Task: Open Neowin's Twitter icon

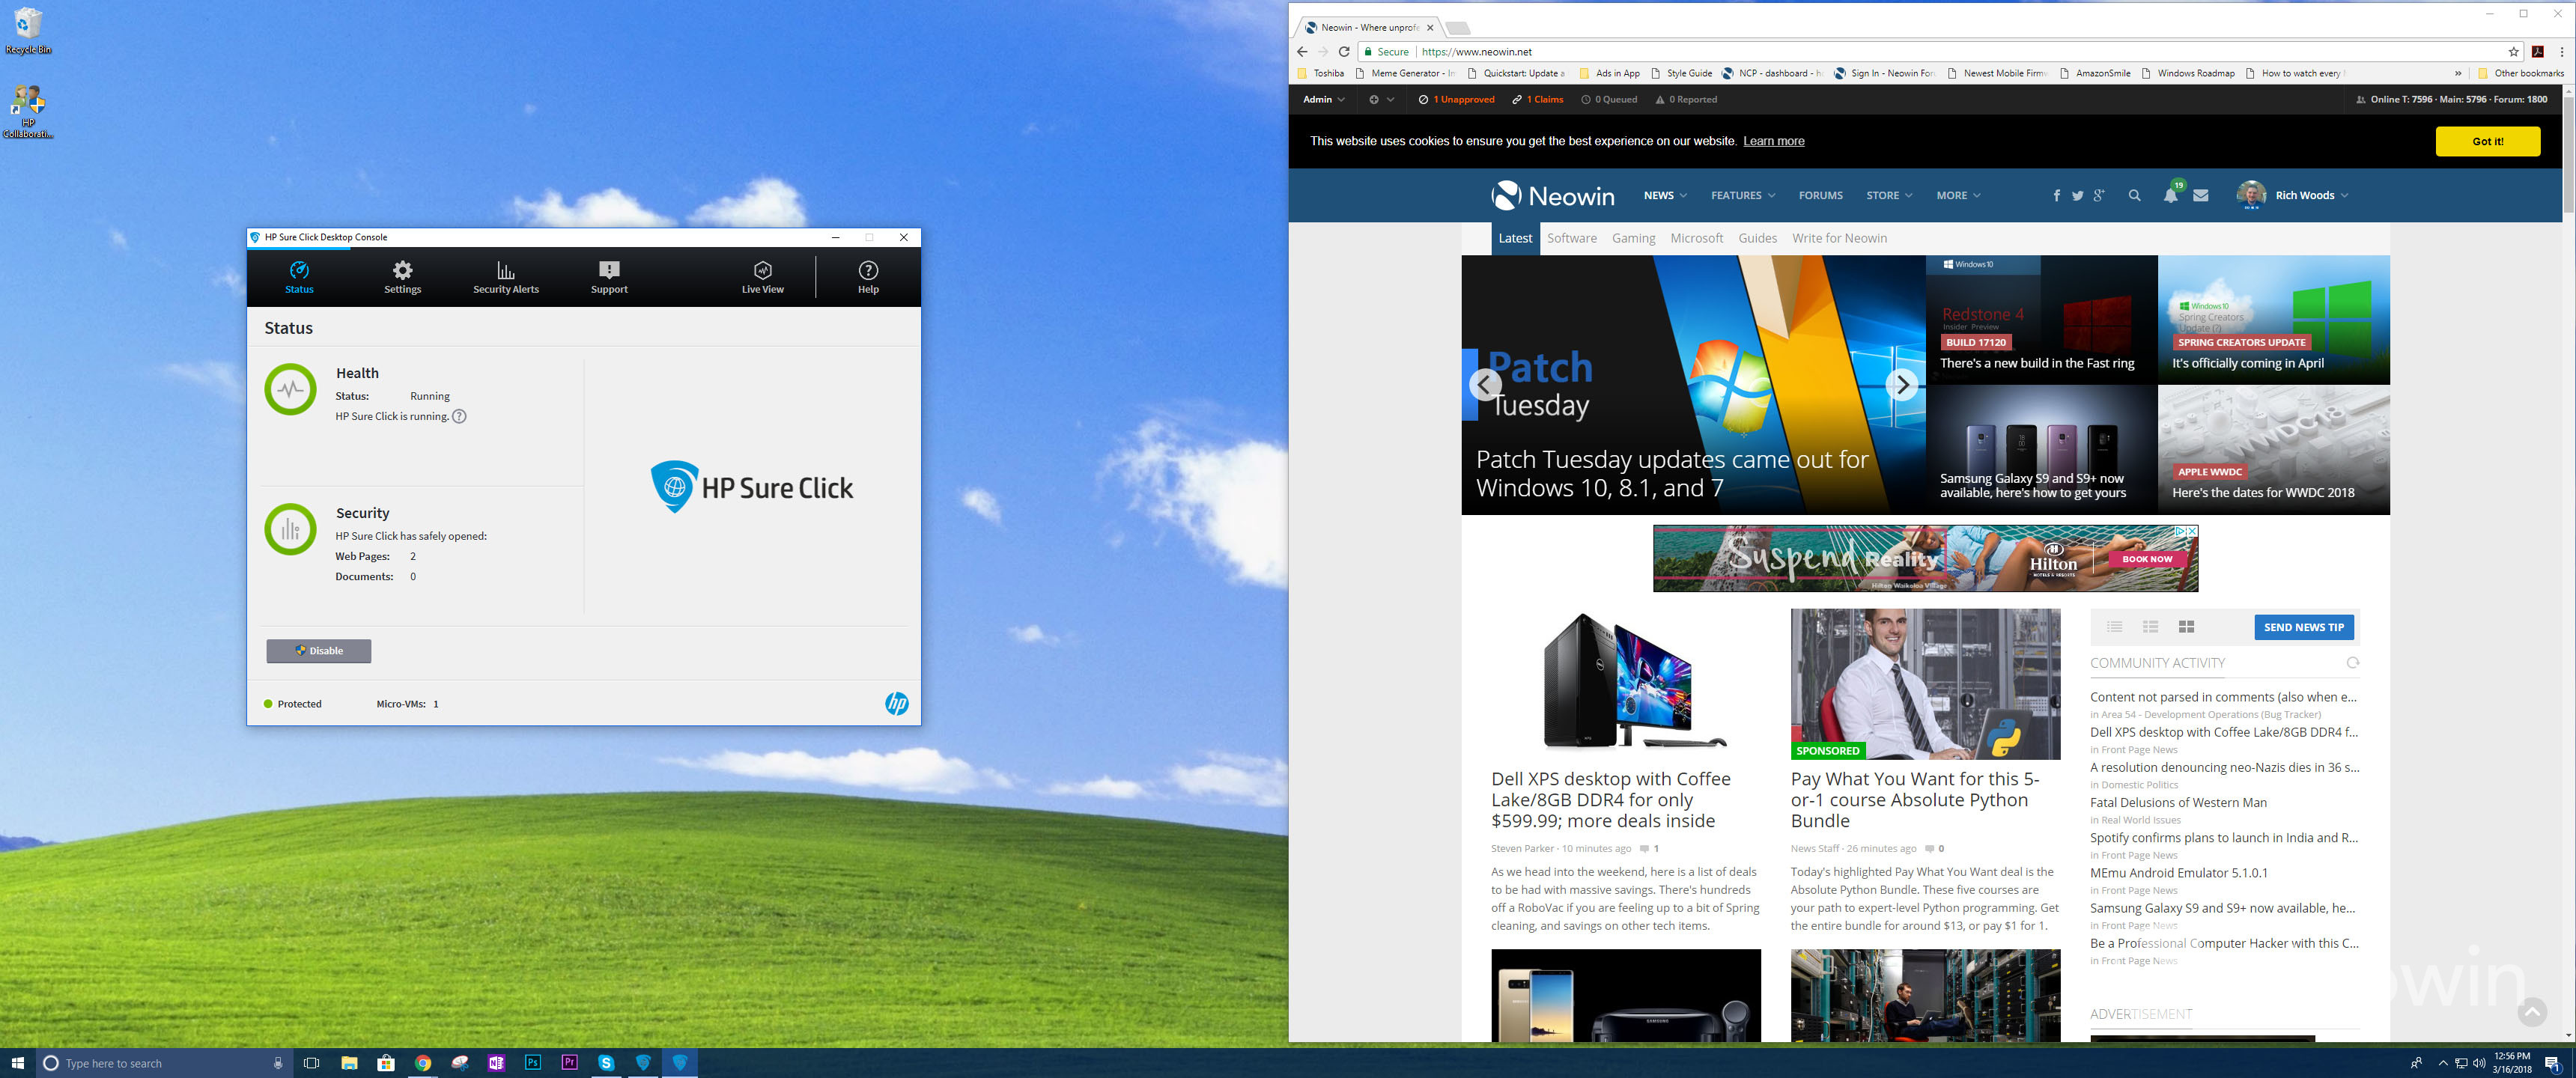Action: coord(2077,196)
